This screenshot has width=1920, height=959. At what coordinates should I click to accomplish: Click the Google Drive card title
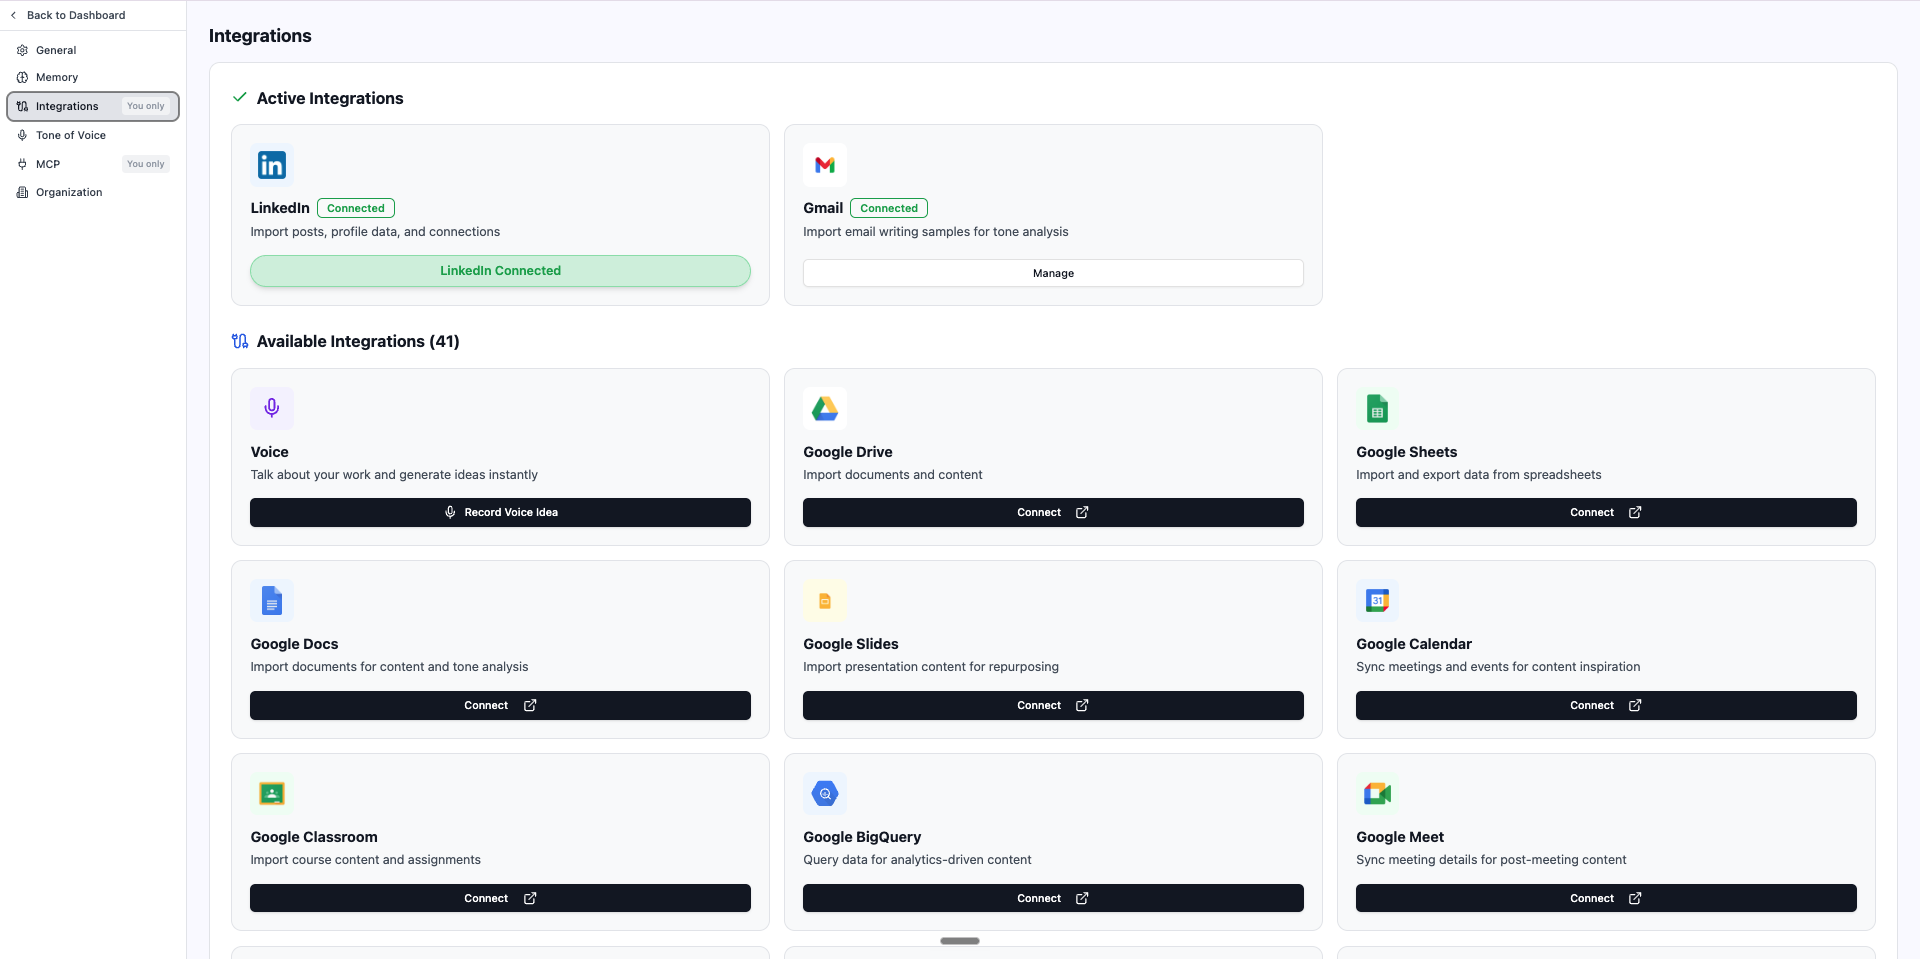pos(848,452)
